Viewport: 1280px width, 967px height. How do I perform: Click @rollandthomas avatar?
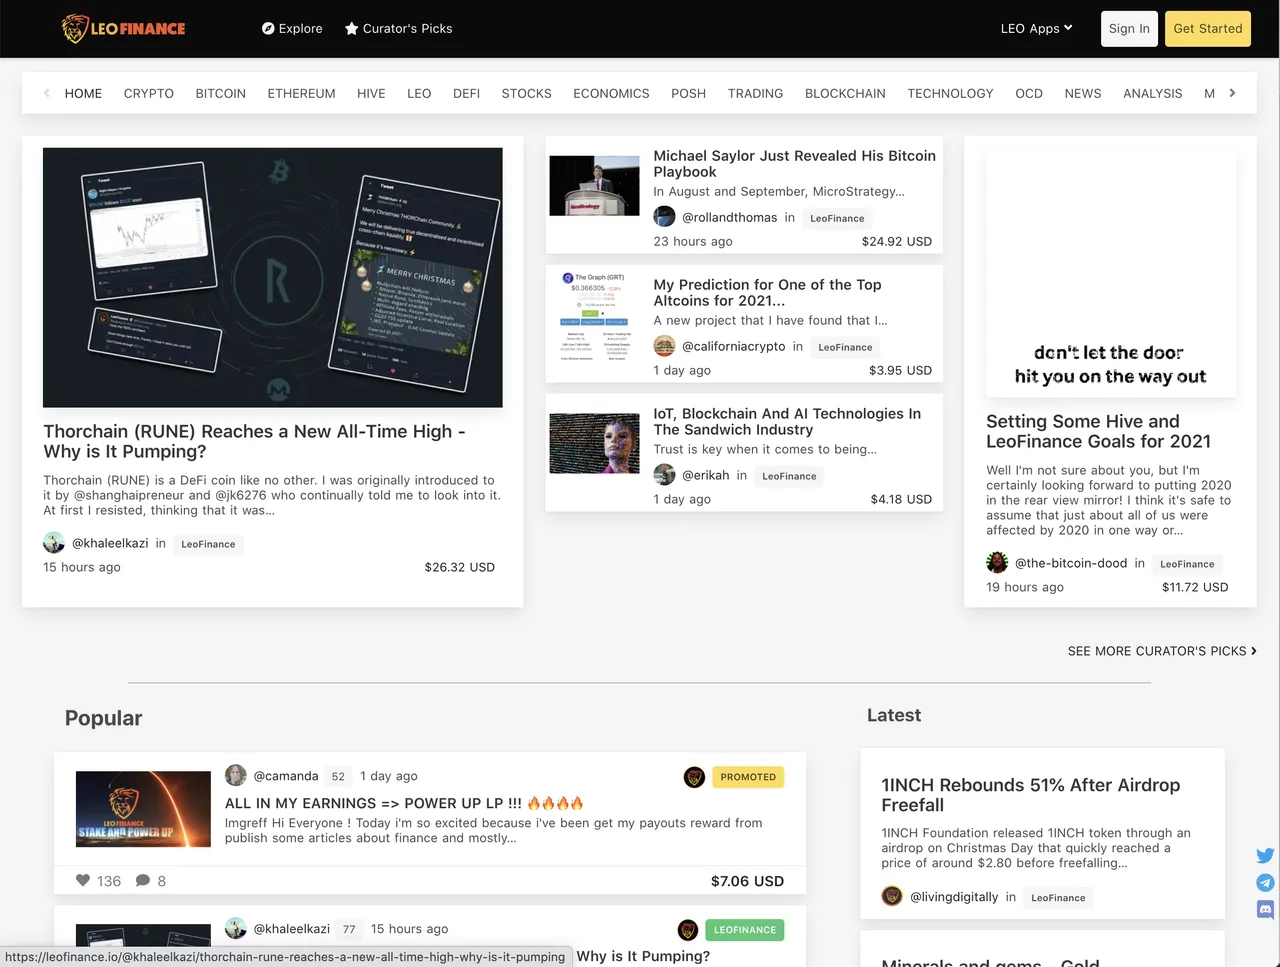(664, 217)
